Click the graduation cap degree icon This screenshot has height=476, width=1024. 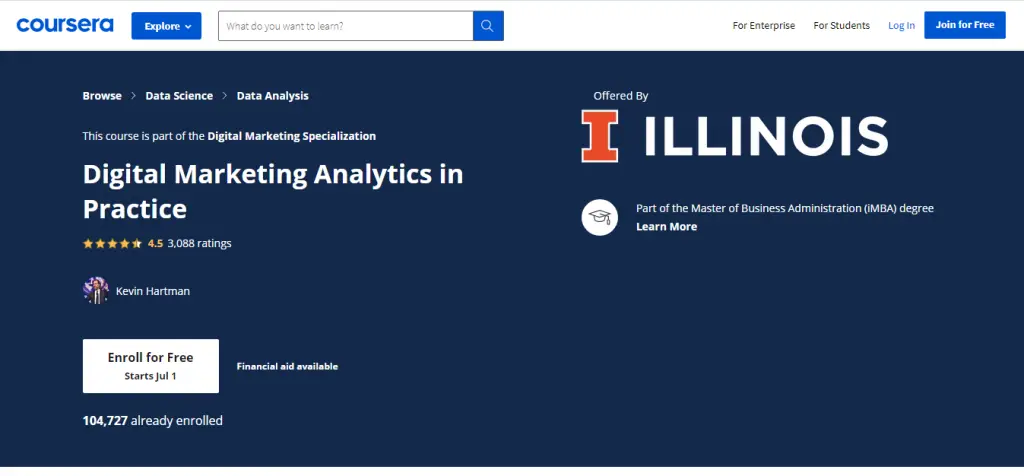point(600,217)
